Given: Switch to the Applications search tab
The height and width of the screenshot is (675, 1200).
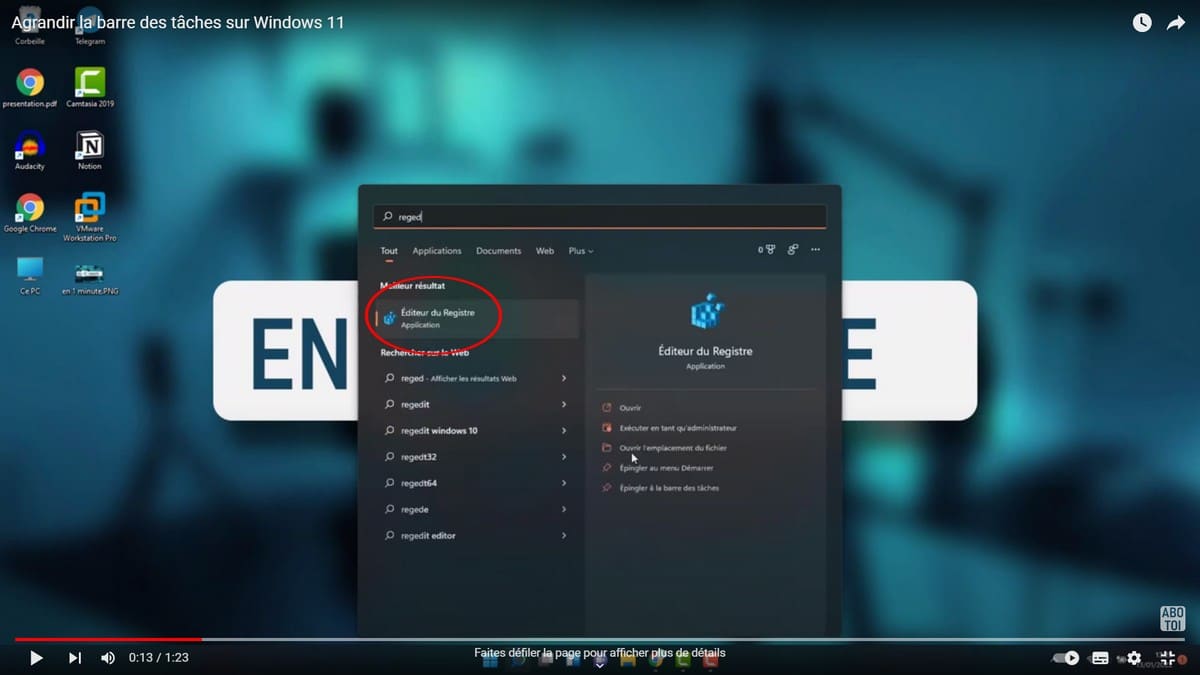Looking at the screenshot, I should pos(437,251).
